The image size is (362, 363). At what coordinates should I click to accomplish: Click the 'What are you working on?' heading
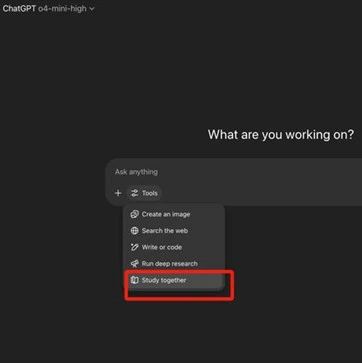pos(281,135)
